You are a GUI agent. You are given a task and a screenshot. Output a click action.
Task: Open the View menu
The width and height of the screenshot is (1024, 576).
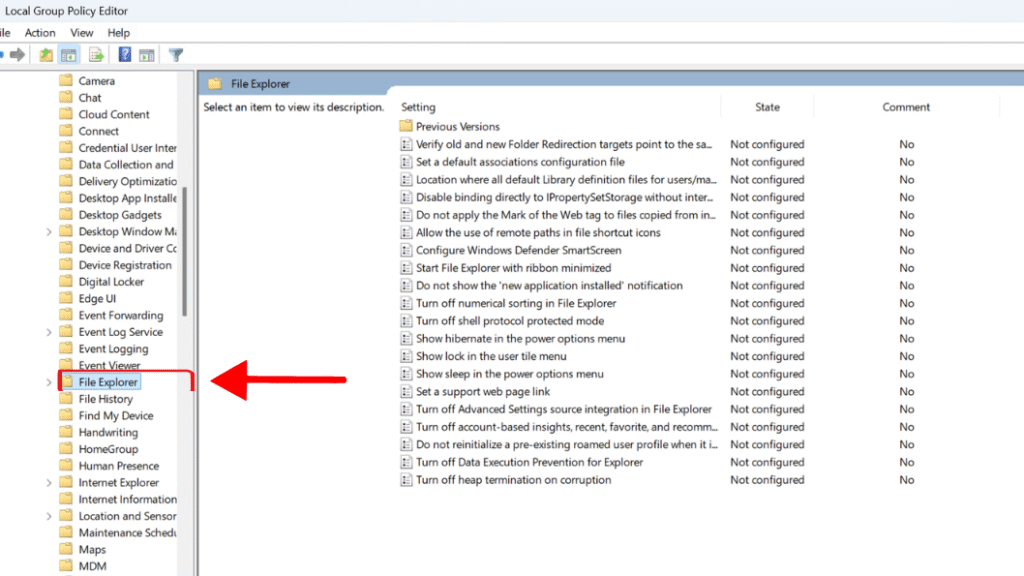[x=82, y=33]
